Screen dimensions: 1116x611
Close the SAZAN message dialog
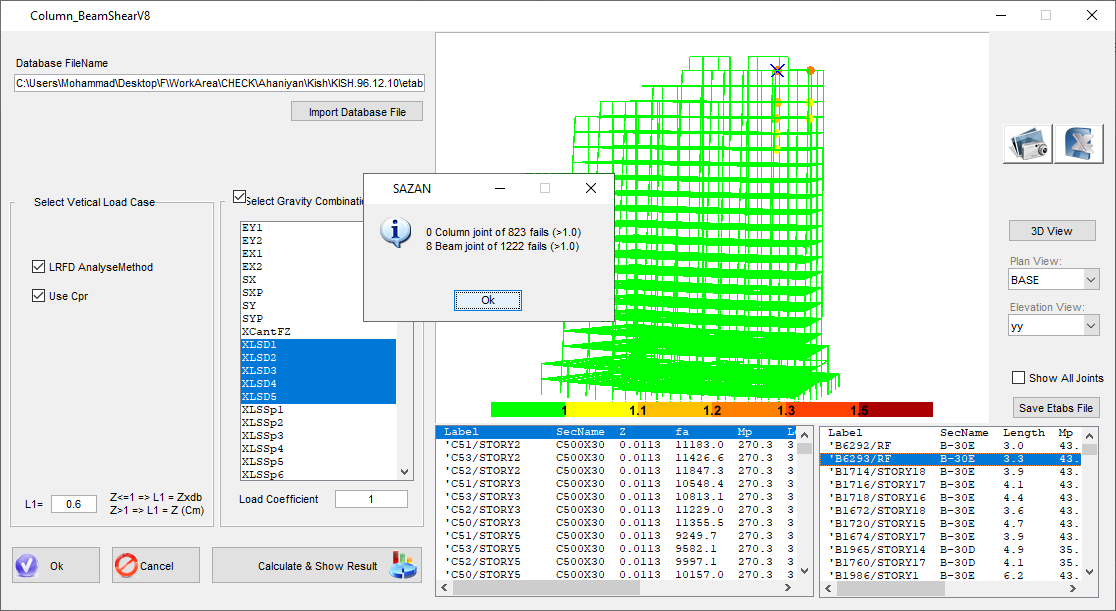pos(590,188)
